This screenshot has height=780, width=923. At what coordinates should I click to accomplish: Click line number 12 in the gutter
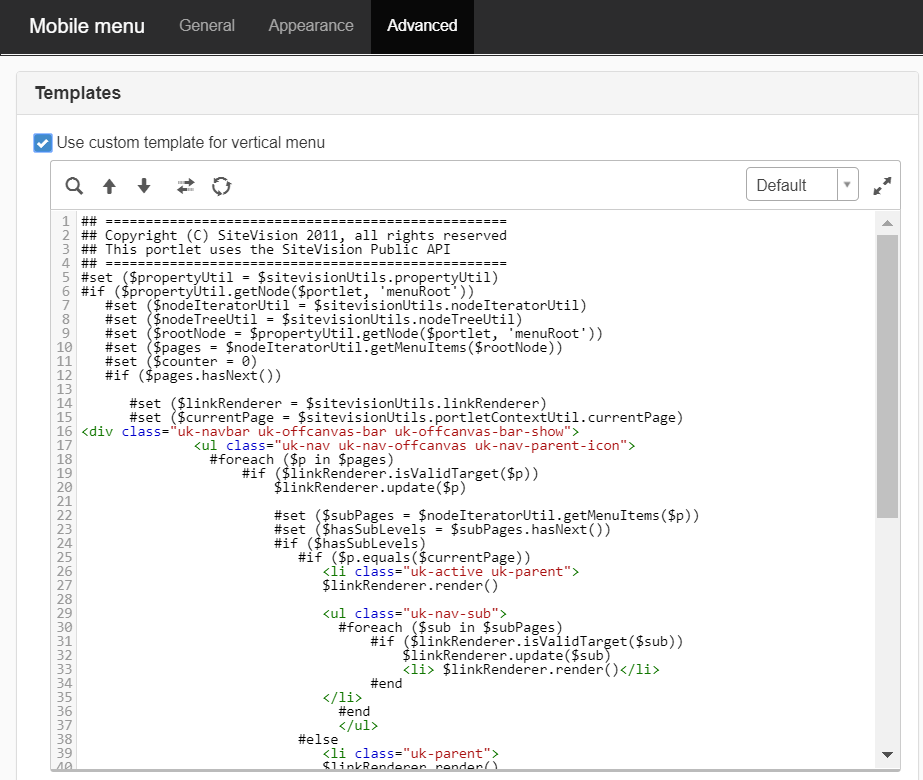click(65, 375)
